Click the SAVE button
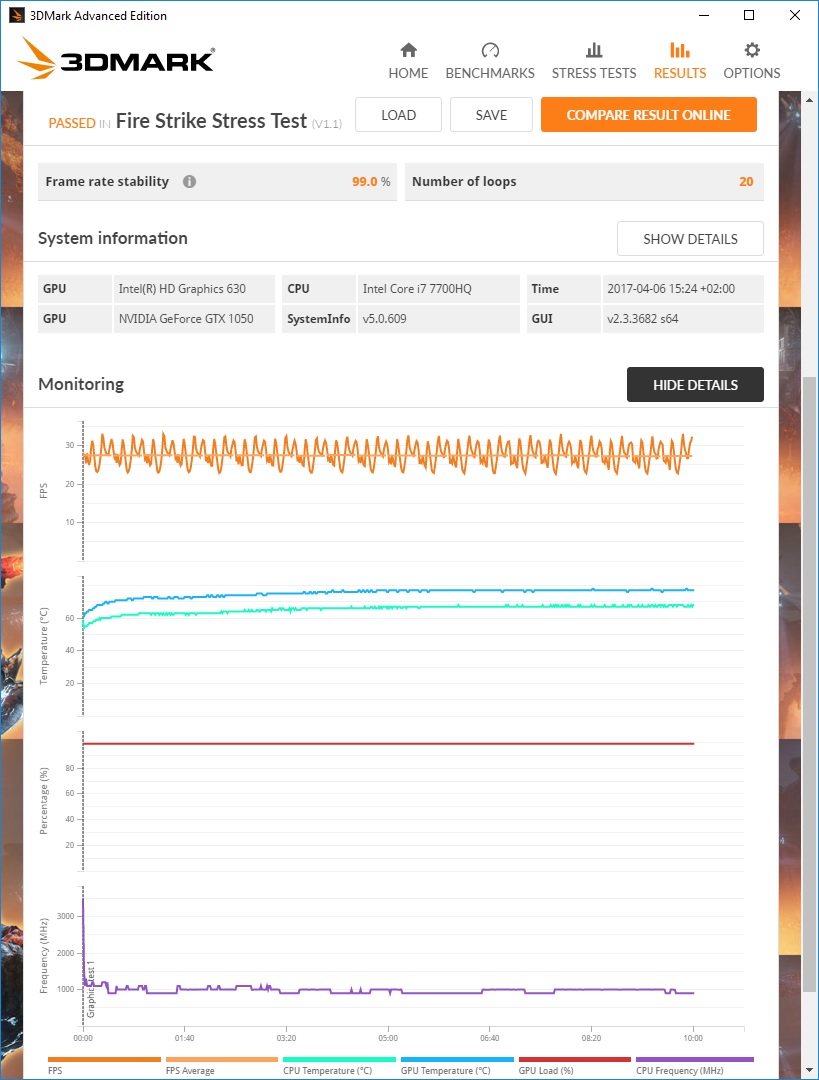The height and width of the screenshot is (1080, 819). point(491,114)
